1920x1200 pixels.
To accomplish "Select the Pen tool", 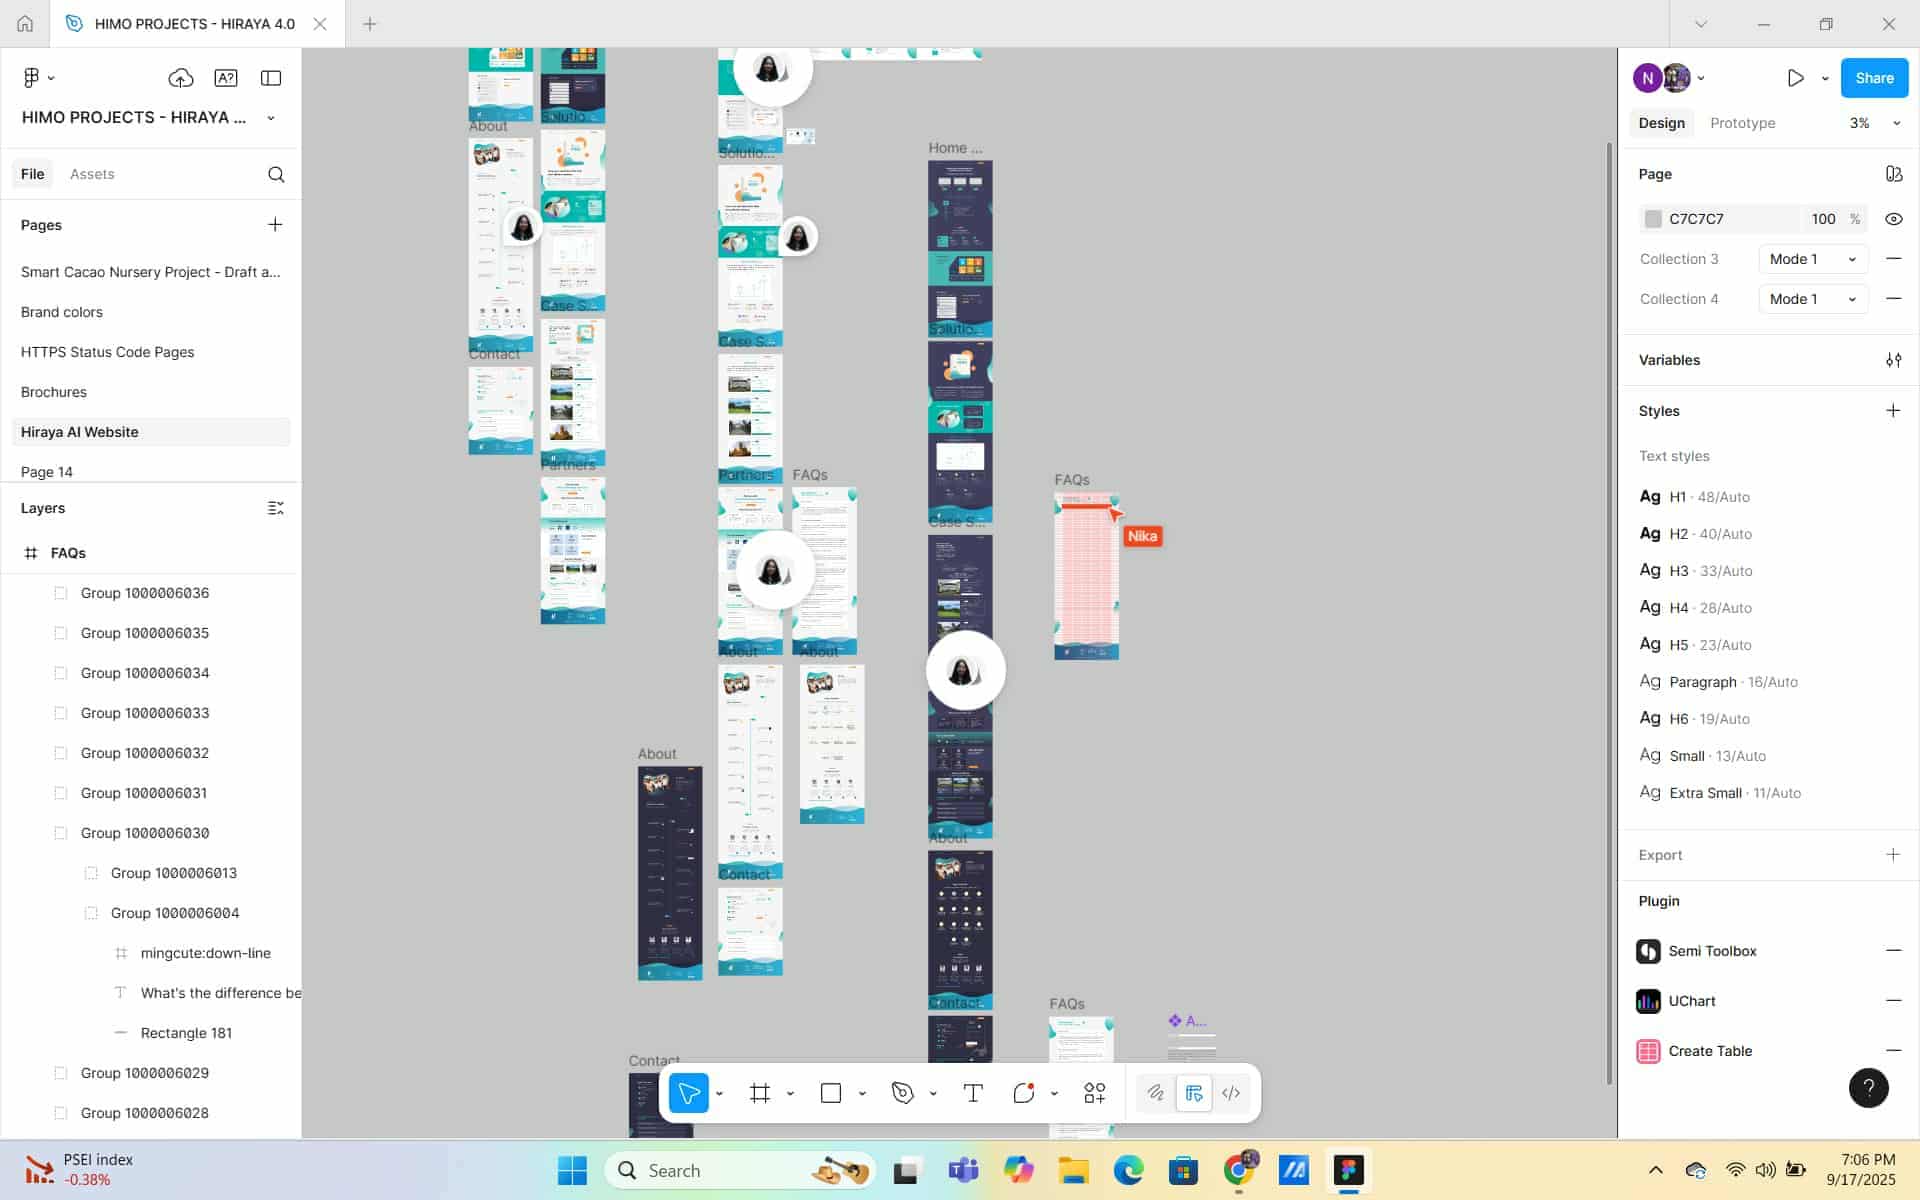I will coord(902,1093).
